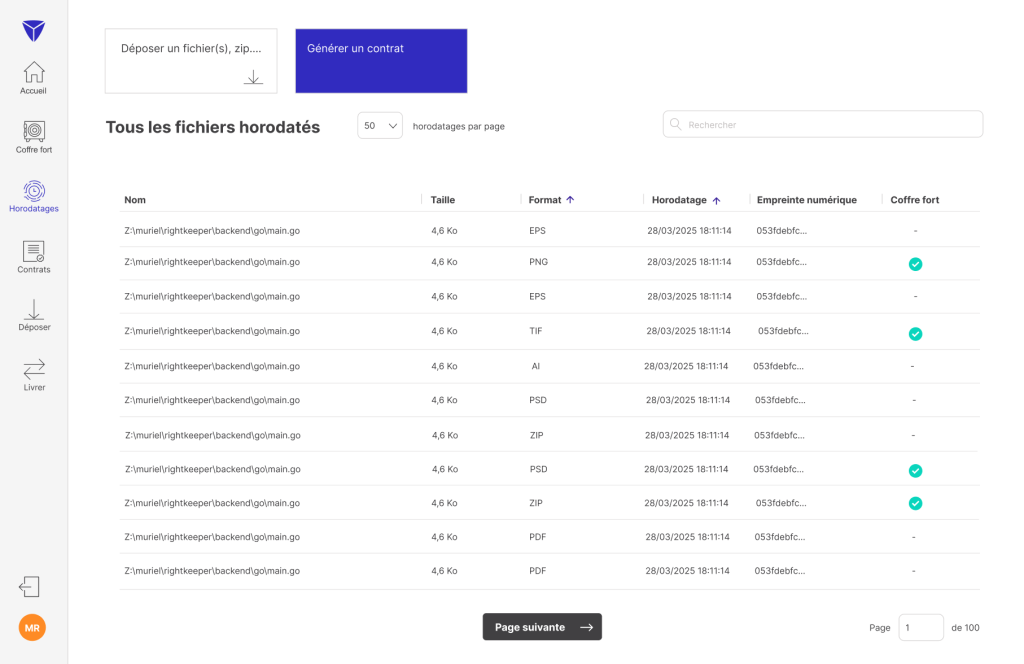Click the vault checkmark on the PNG row
1024x664 pixels.
tap(916, 264)
